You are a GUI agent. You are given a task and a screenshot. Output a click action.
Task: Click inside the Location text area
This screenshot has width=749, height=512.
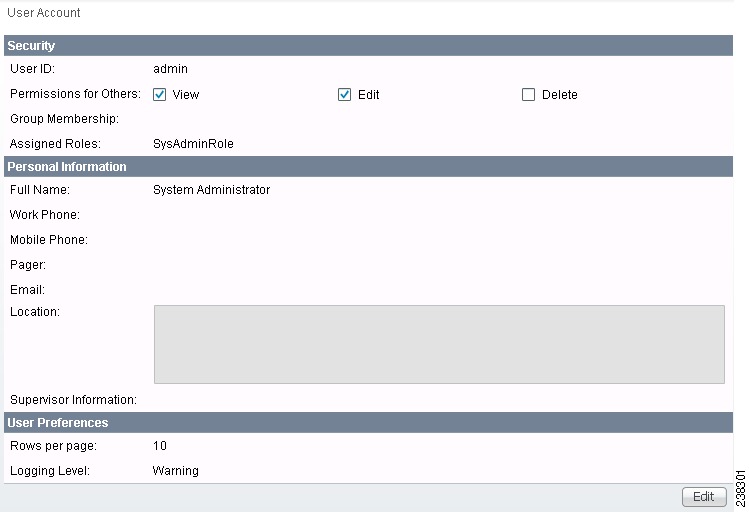[x=439, y=344]
